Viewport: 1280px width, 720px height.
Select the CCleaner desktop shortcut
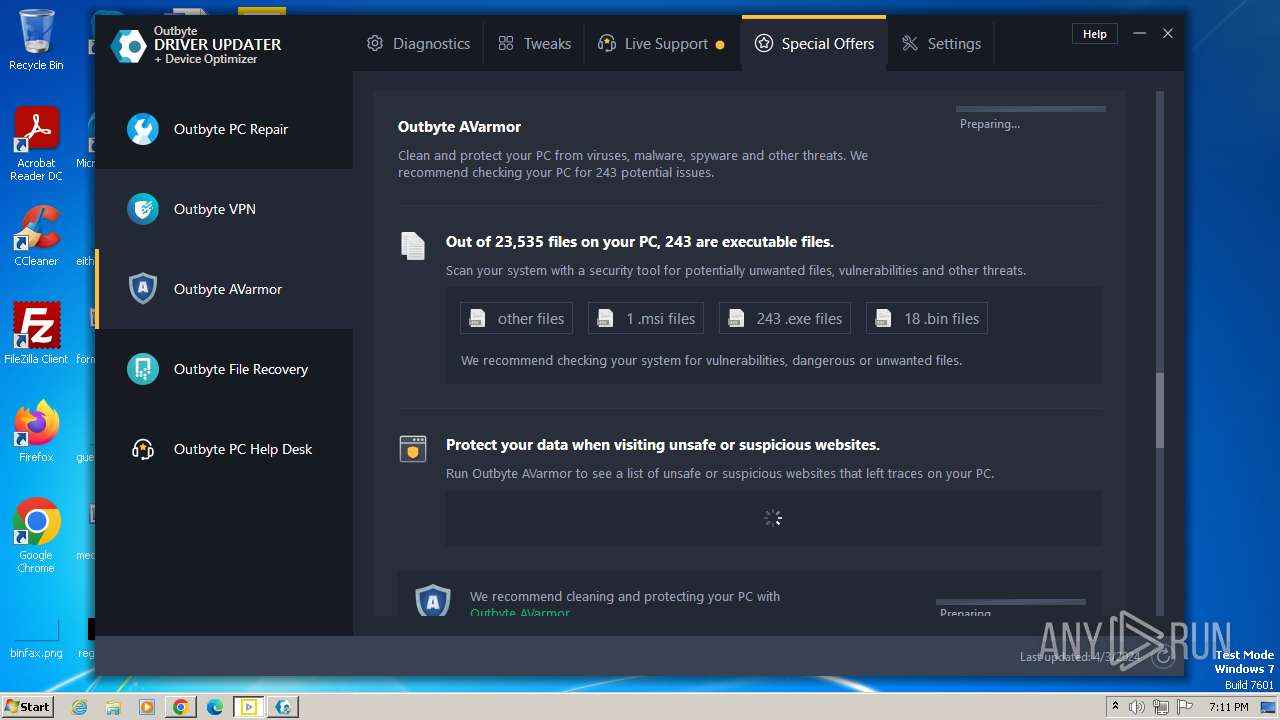[x=36, y=236]
